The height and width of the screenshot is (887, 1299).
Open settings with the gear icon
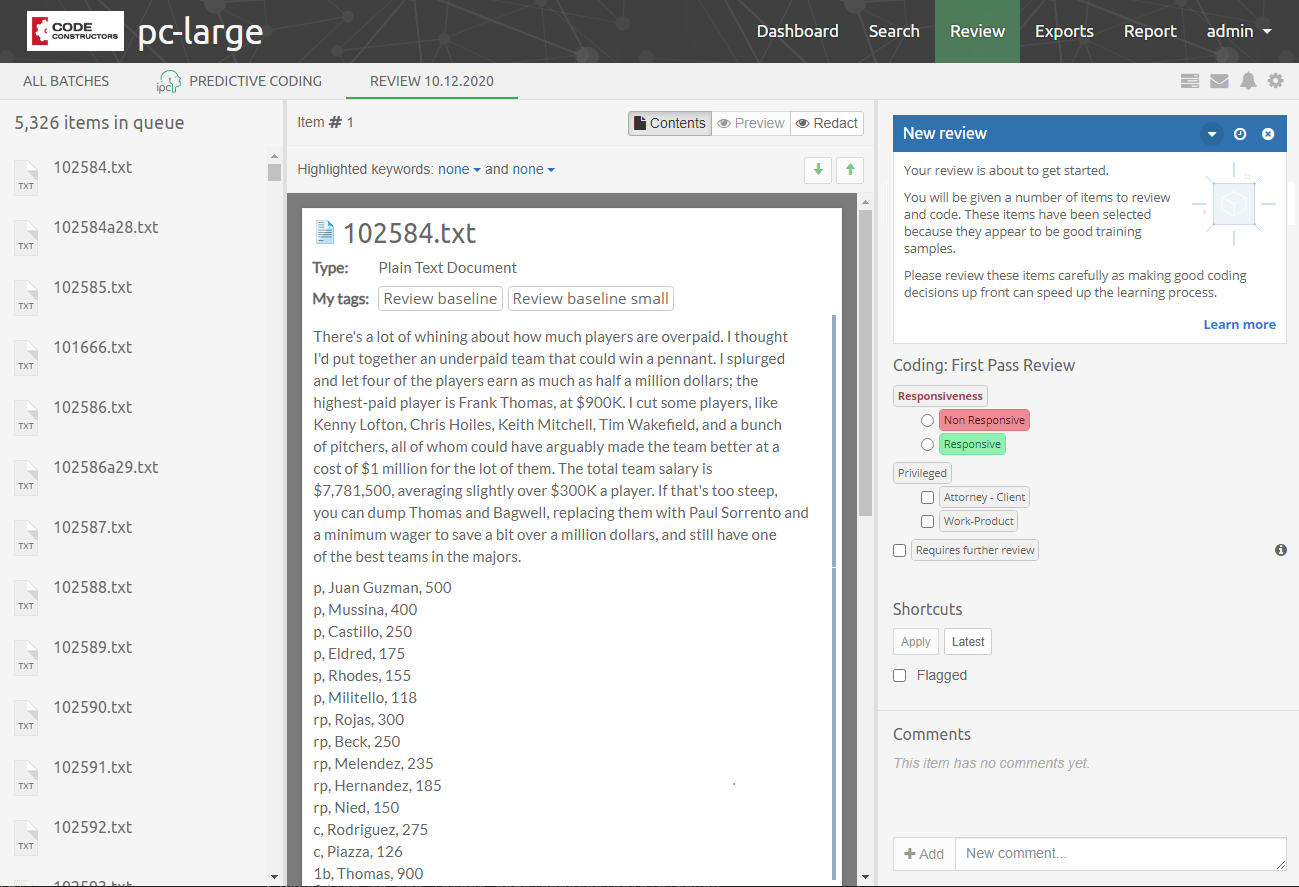tap(1275, 81)
